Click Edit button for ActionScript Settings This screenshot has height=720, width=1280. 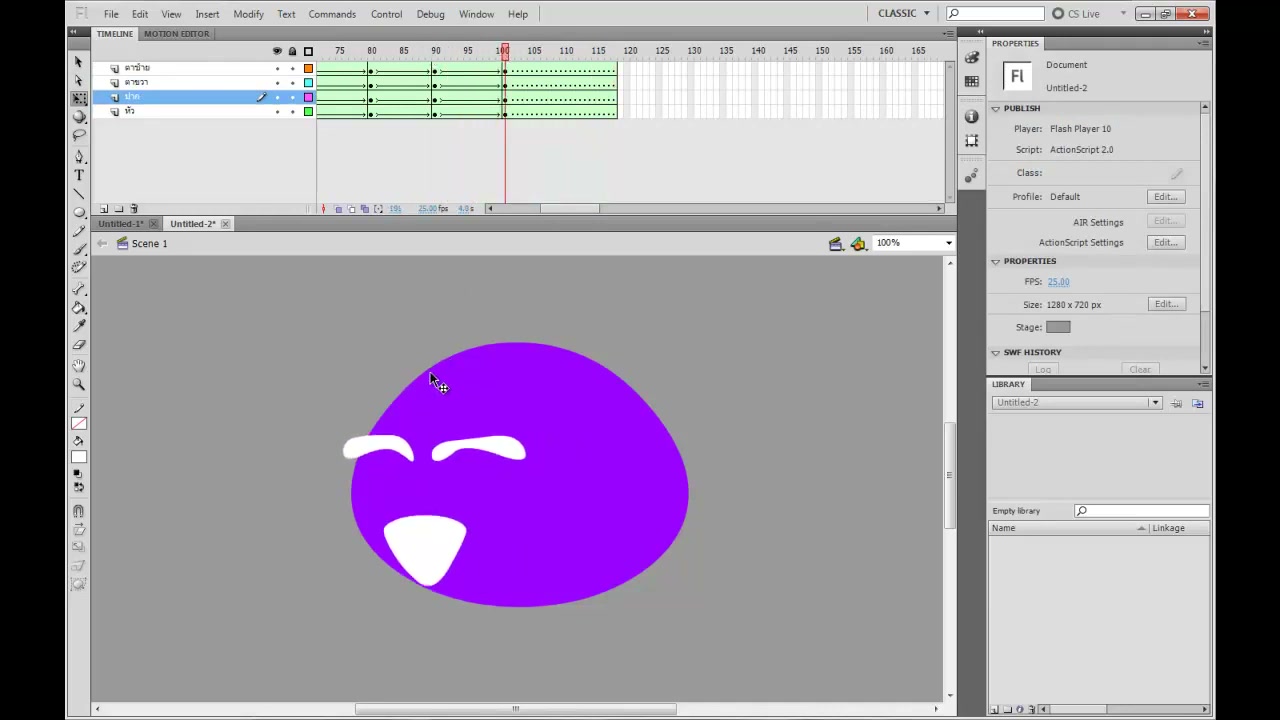click(1166, 243)
